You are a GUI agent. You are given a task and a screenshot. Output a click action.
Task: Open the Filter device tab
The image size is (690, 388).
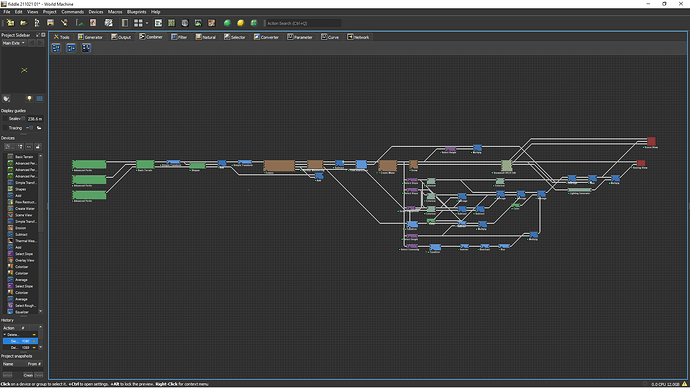point(179,37)
